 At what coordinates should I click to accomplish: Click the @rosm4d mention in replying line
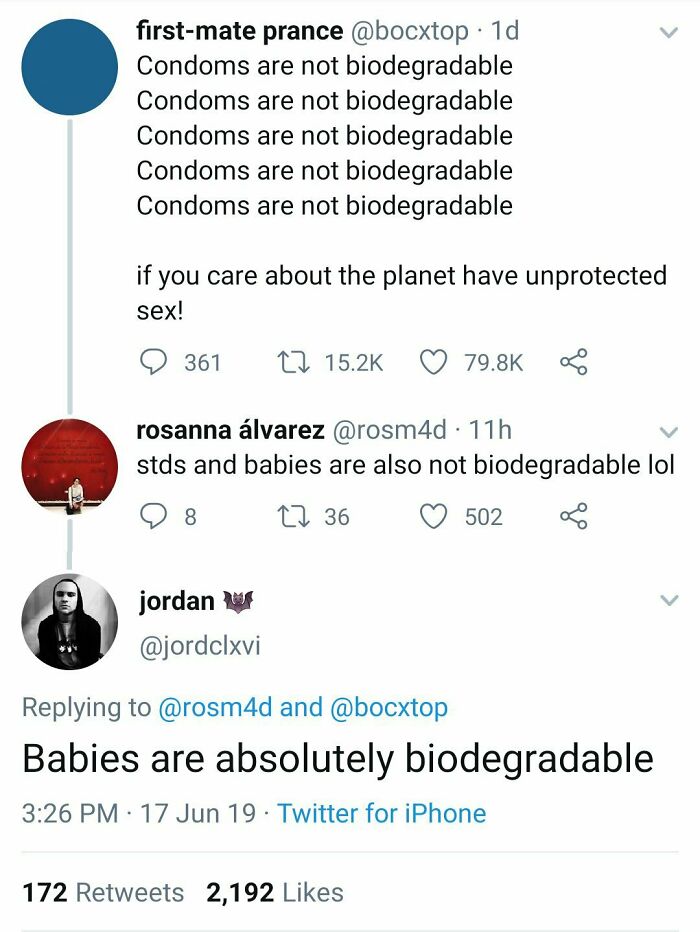pos(216,705)
